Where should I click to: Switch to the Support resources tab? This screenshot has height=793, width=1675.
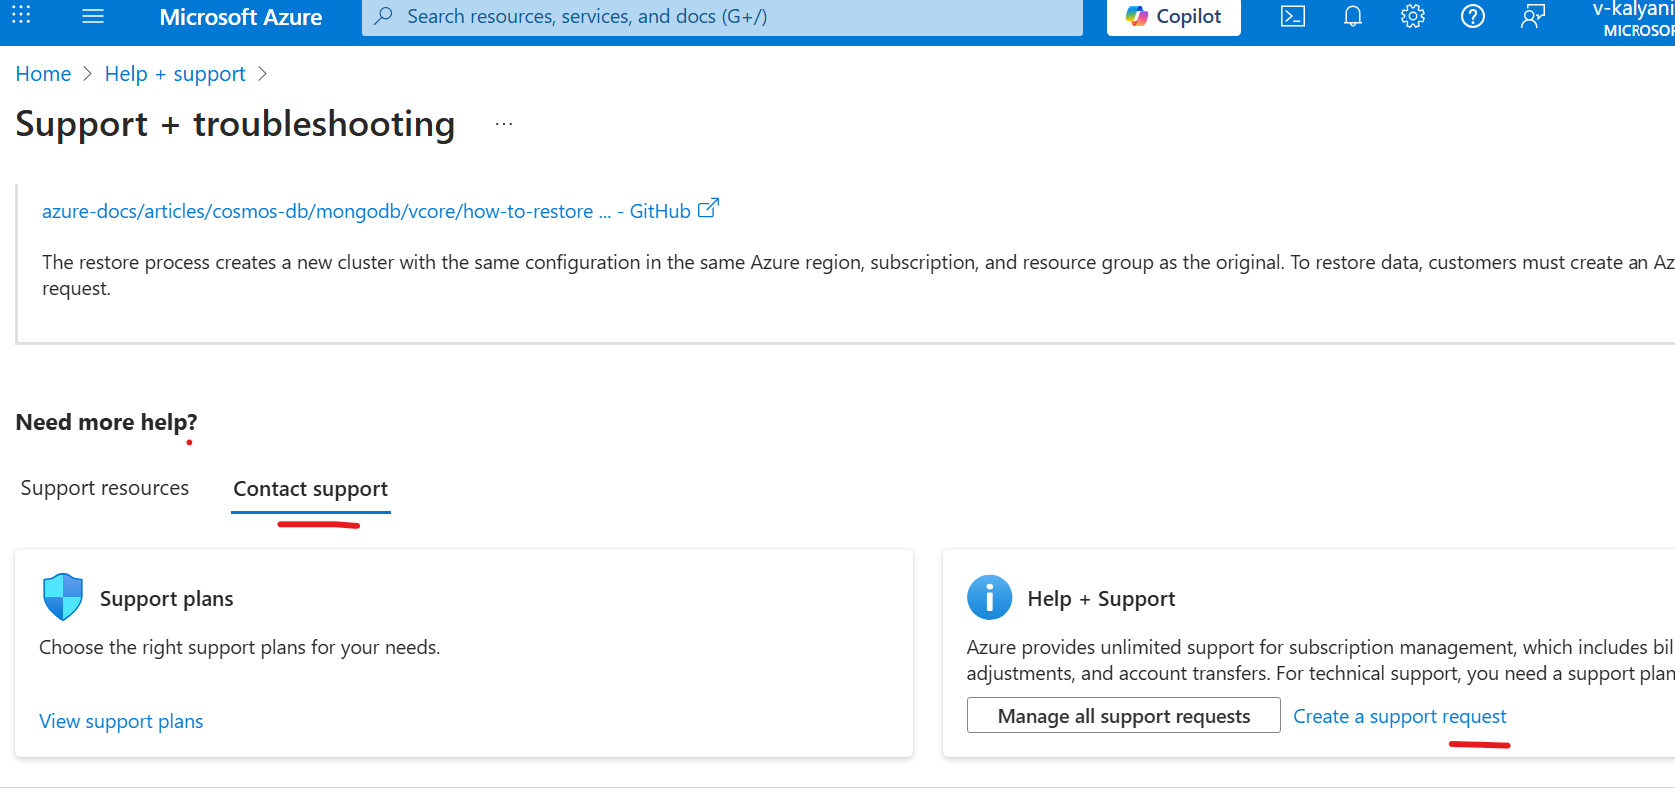coord(105,488)
